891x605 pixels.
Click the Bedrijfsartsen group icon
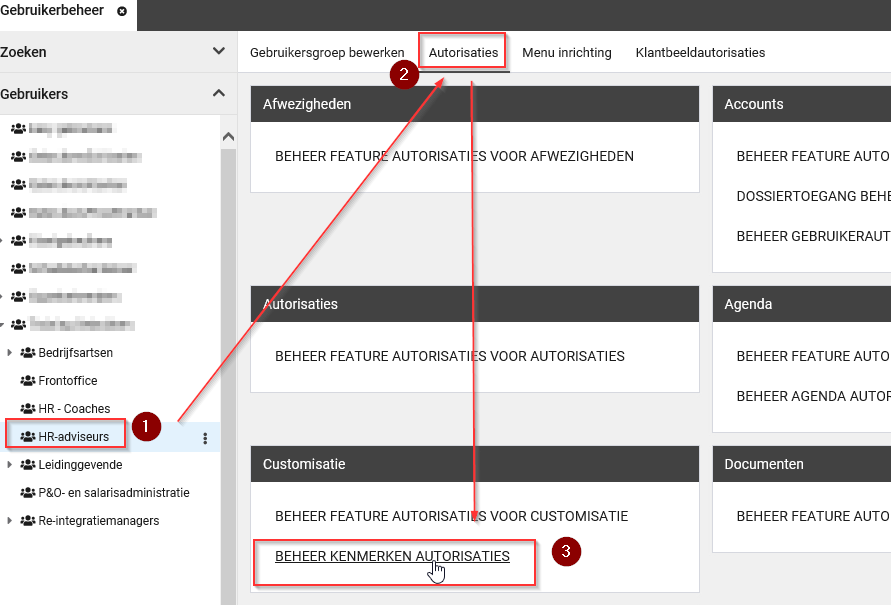[28, 353]
